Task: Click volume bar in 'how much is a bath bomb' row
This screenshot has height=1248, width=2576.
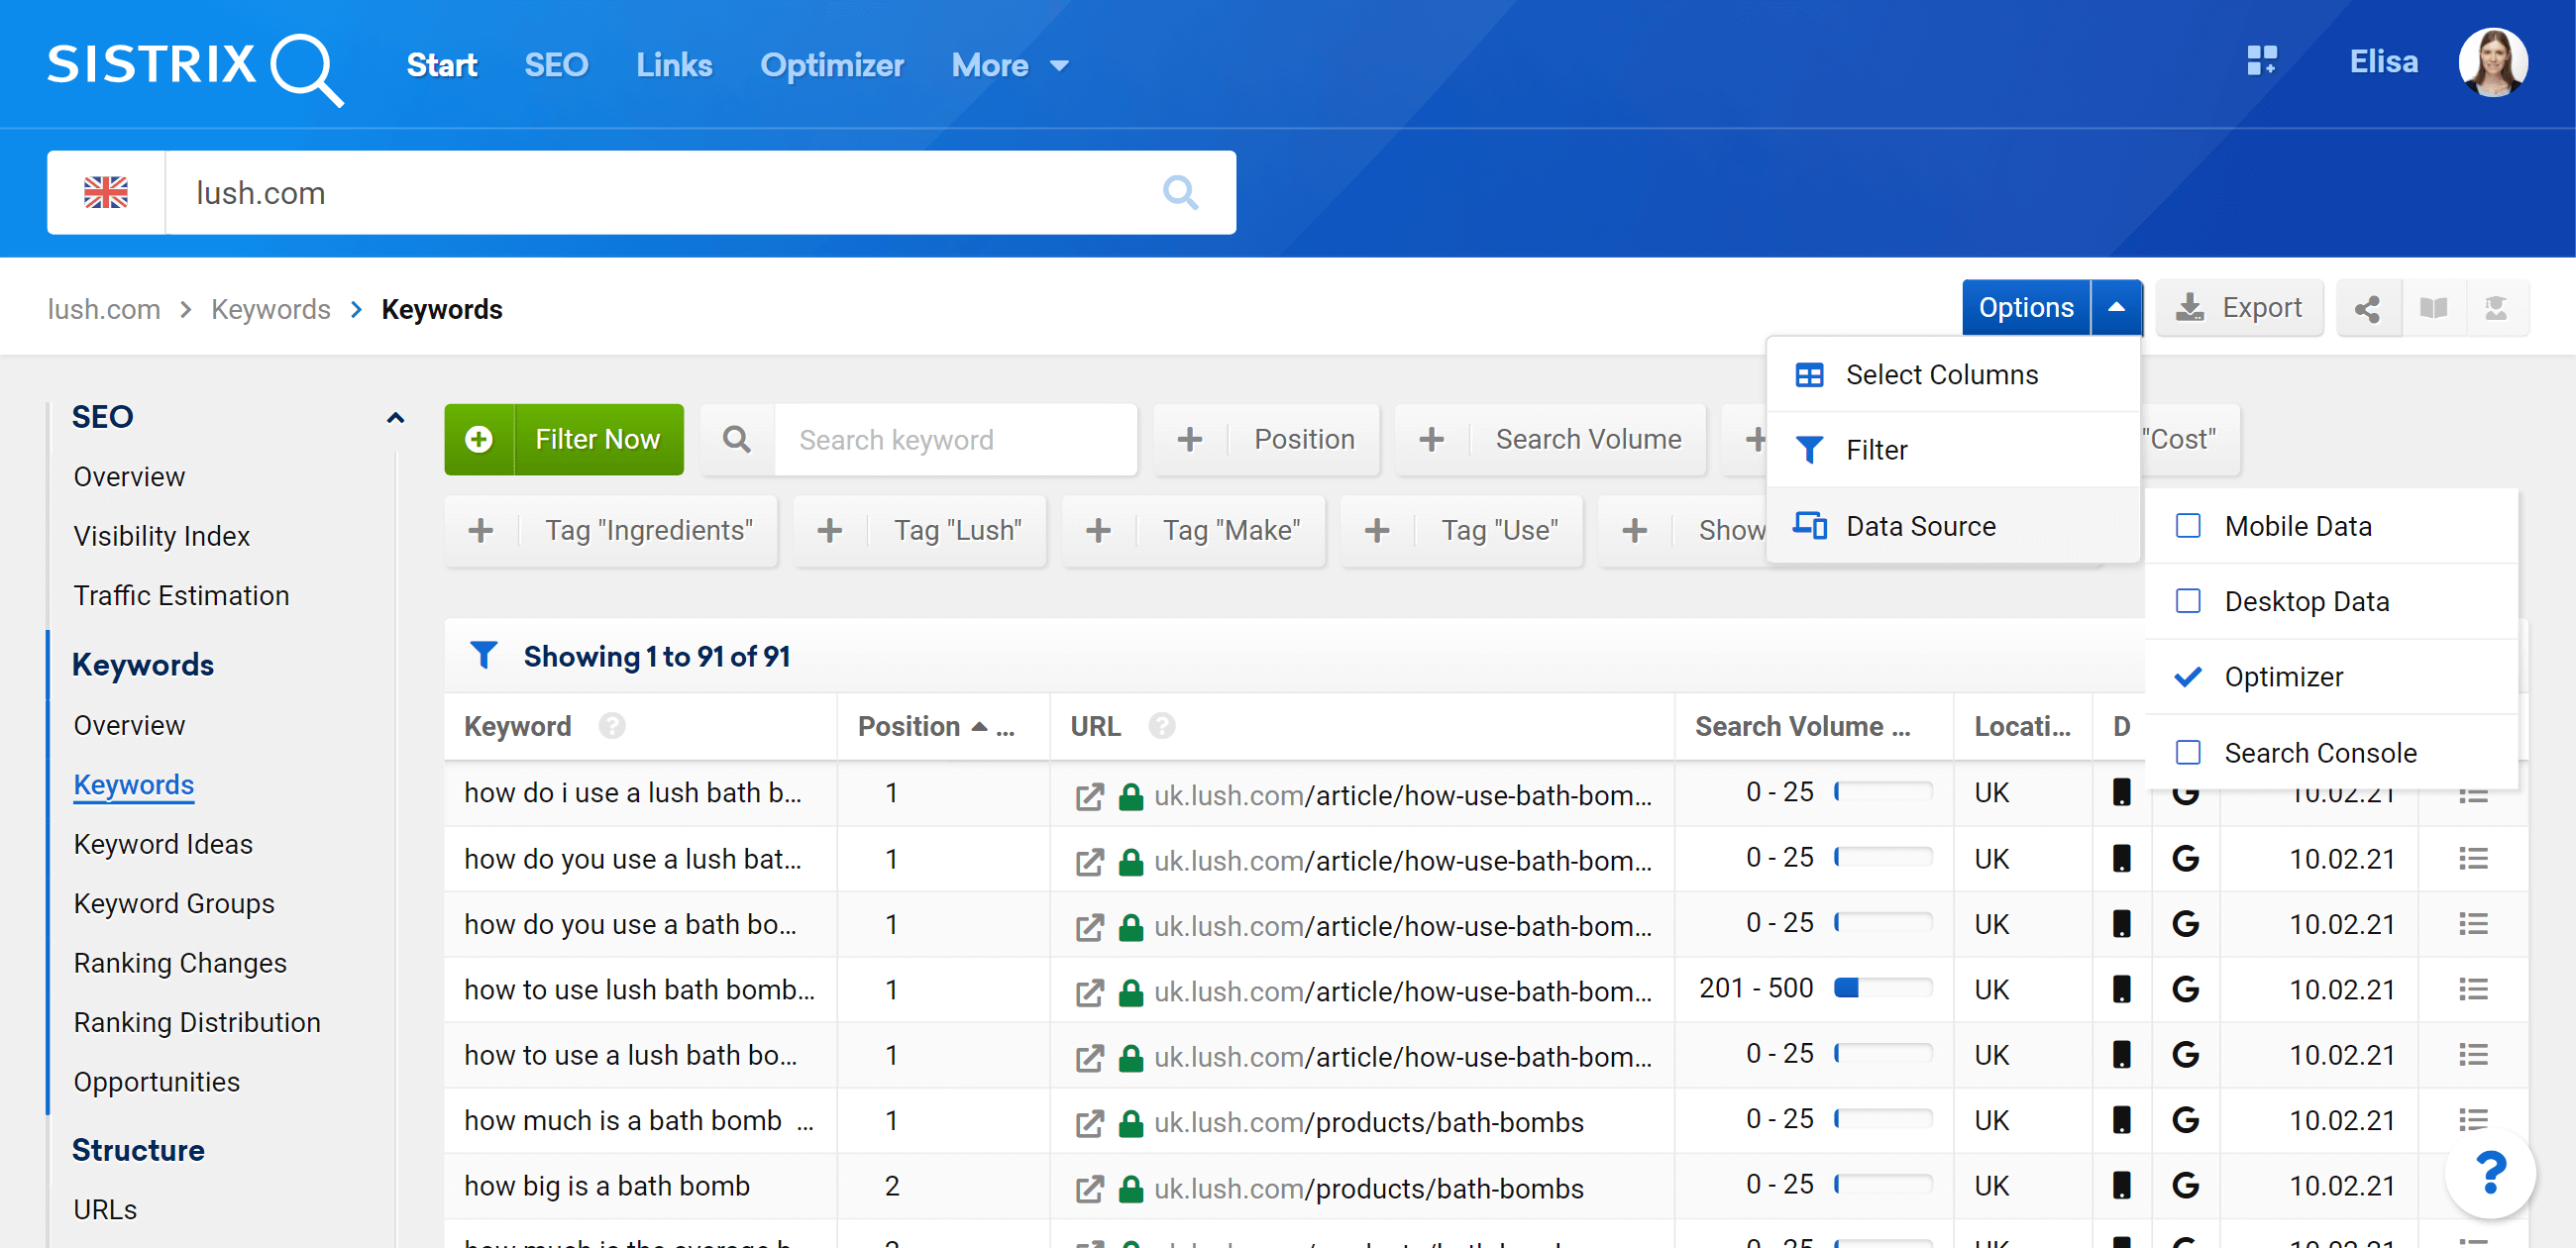Action: [x=1883, y=1119]
